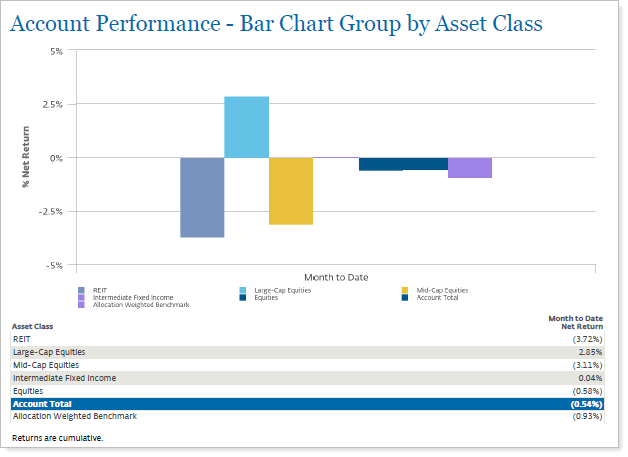Select the Large-Cap Equities table row
This screenshot has width=628, height=457.
(x=306, y=353)
